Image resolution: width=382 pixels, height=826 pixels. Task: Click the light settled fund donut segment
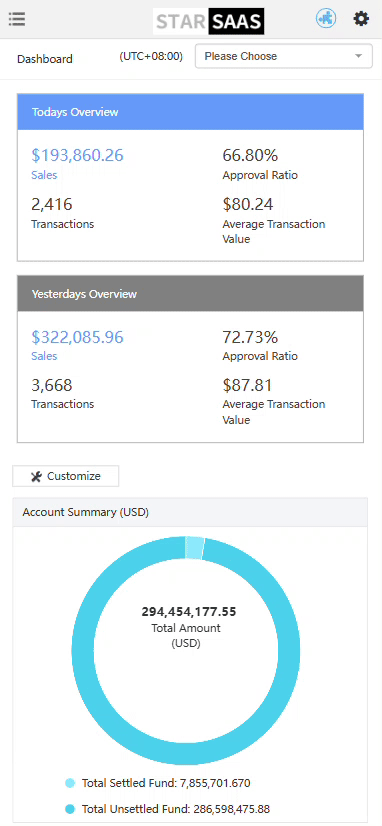click(194, 548)
